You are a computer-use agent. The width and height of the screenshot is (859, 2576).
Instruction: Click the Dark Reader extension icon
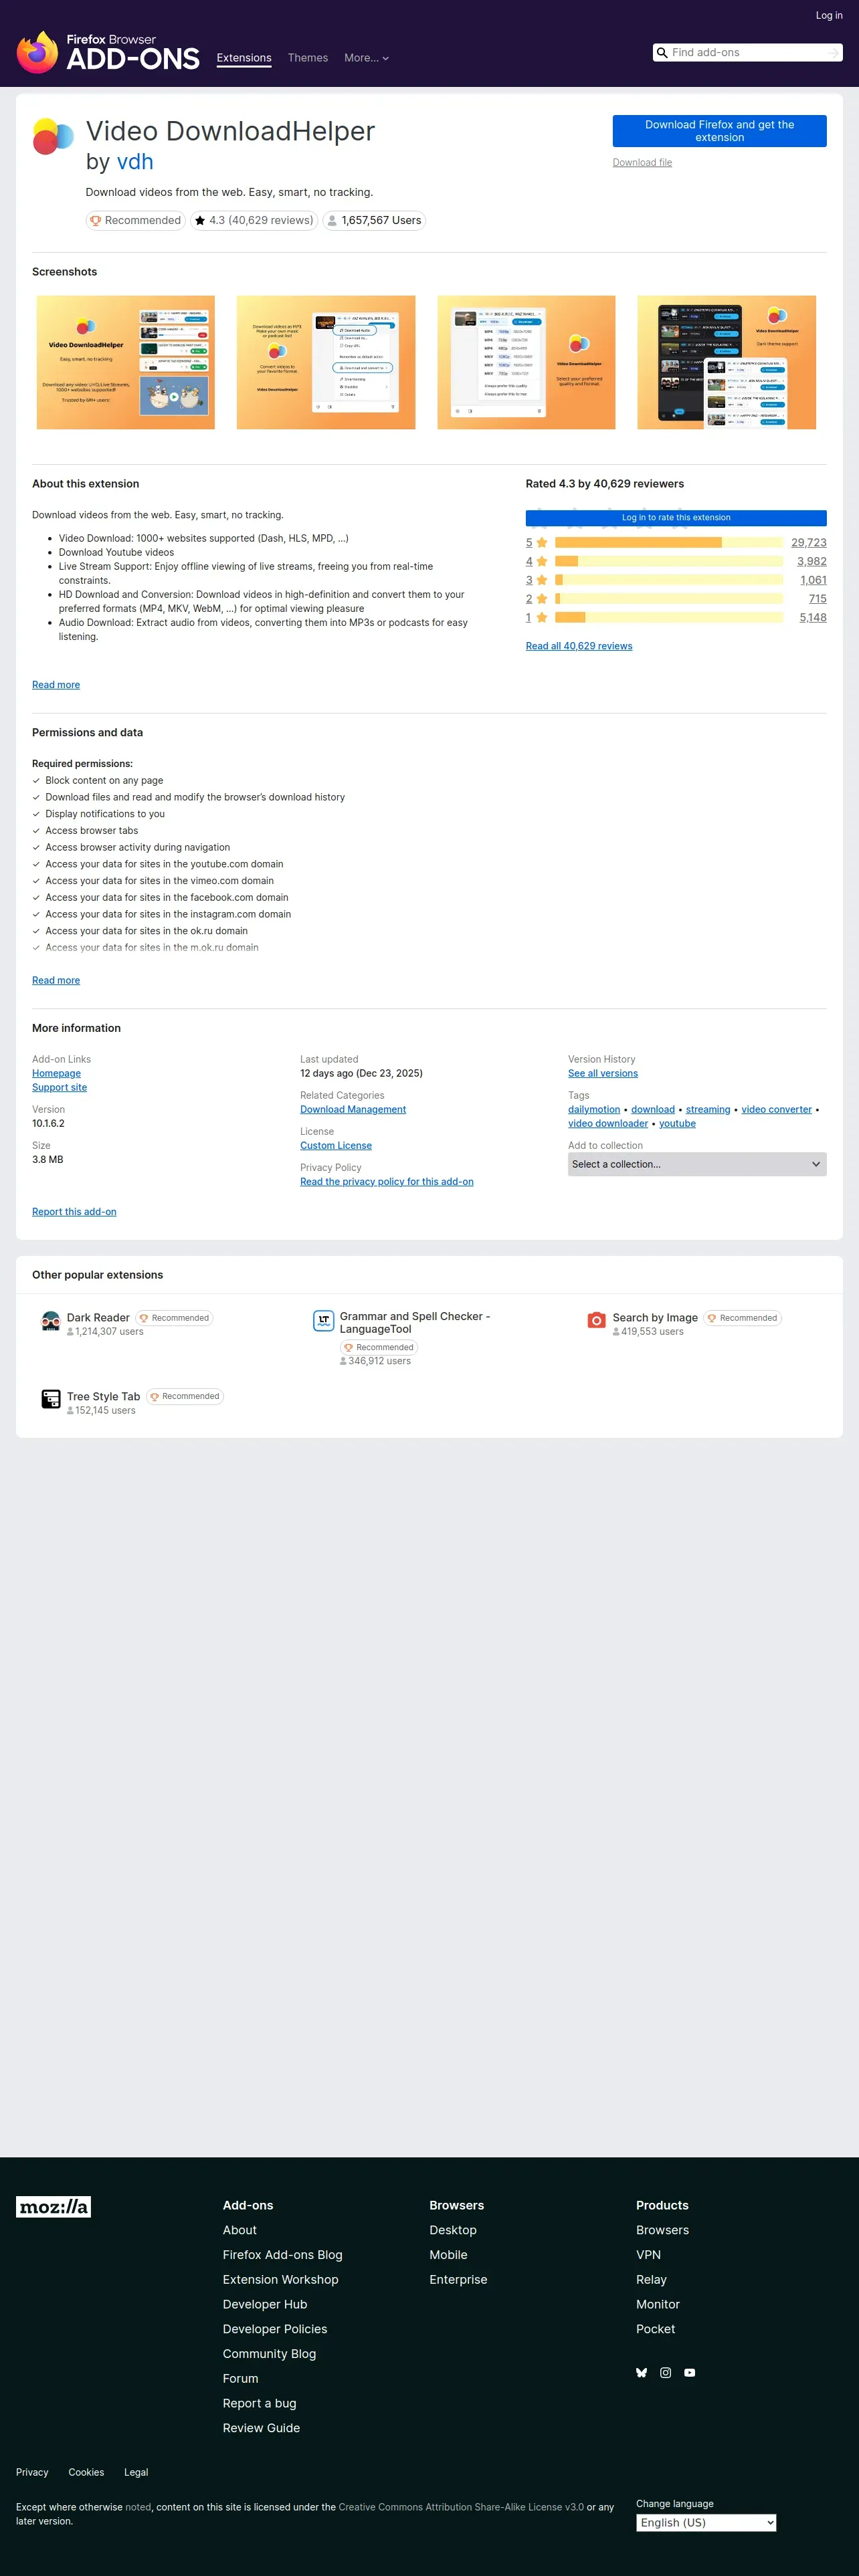pyautogui.click(x=50, y=1321)
